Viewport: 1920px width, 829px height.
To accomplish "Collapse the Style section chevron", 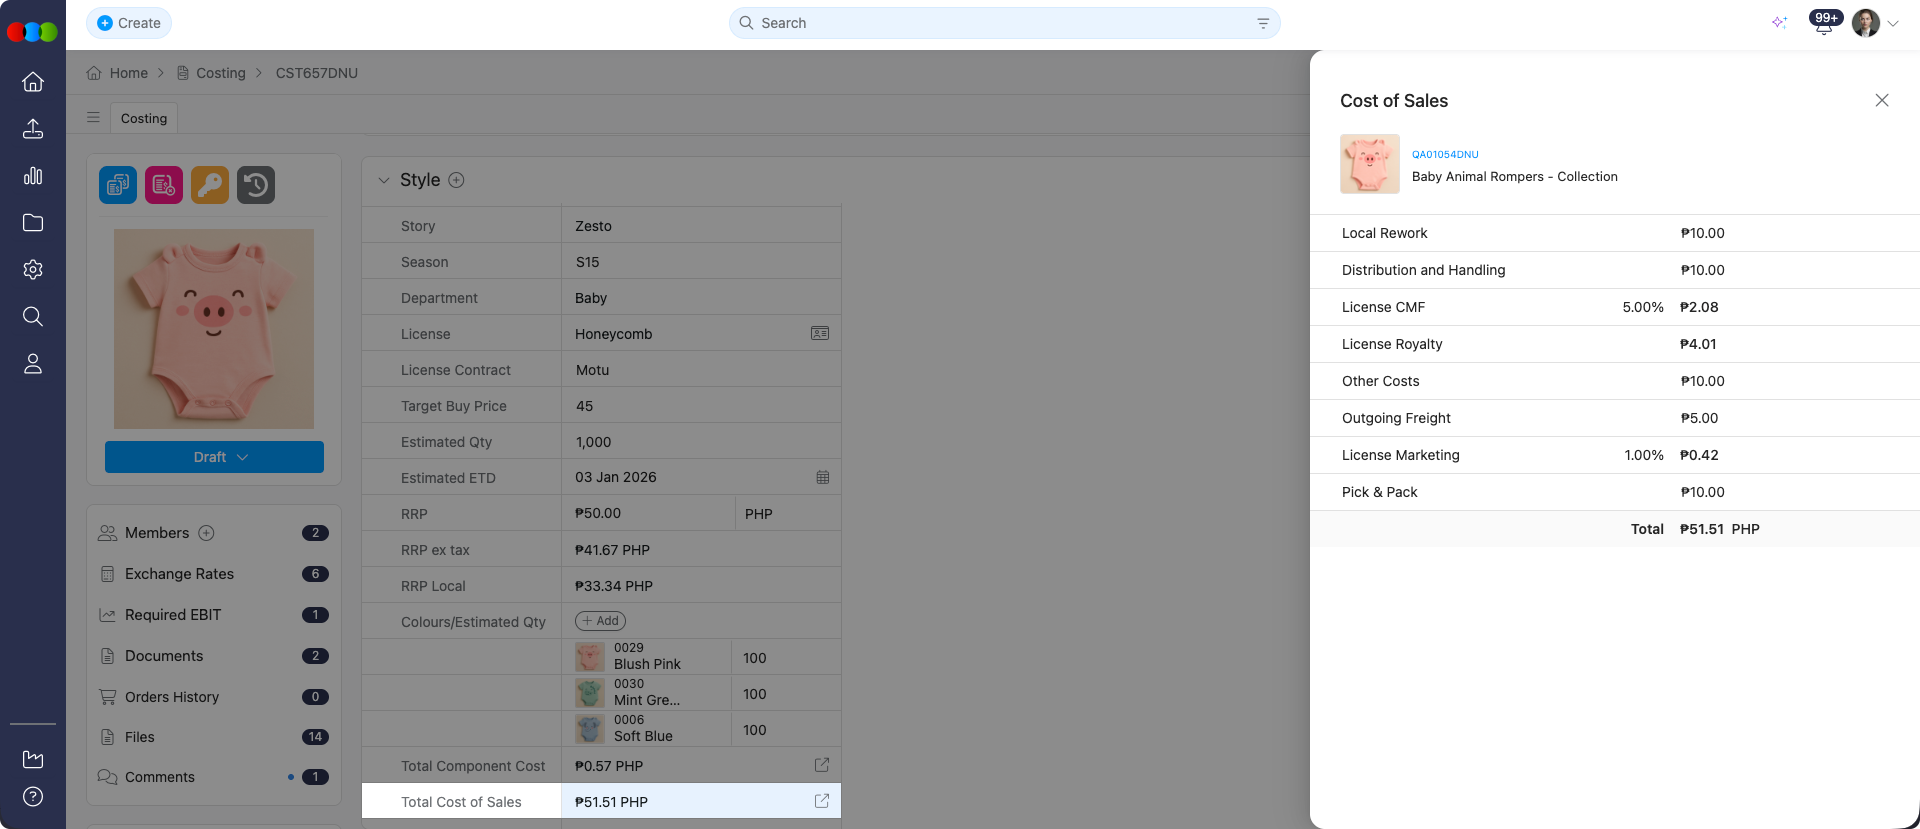I will 383,181.
